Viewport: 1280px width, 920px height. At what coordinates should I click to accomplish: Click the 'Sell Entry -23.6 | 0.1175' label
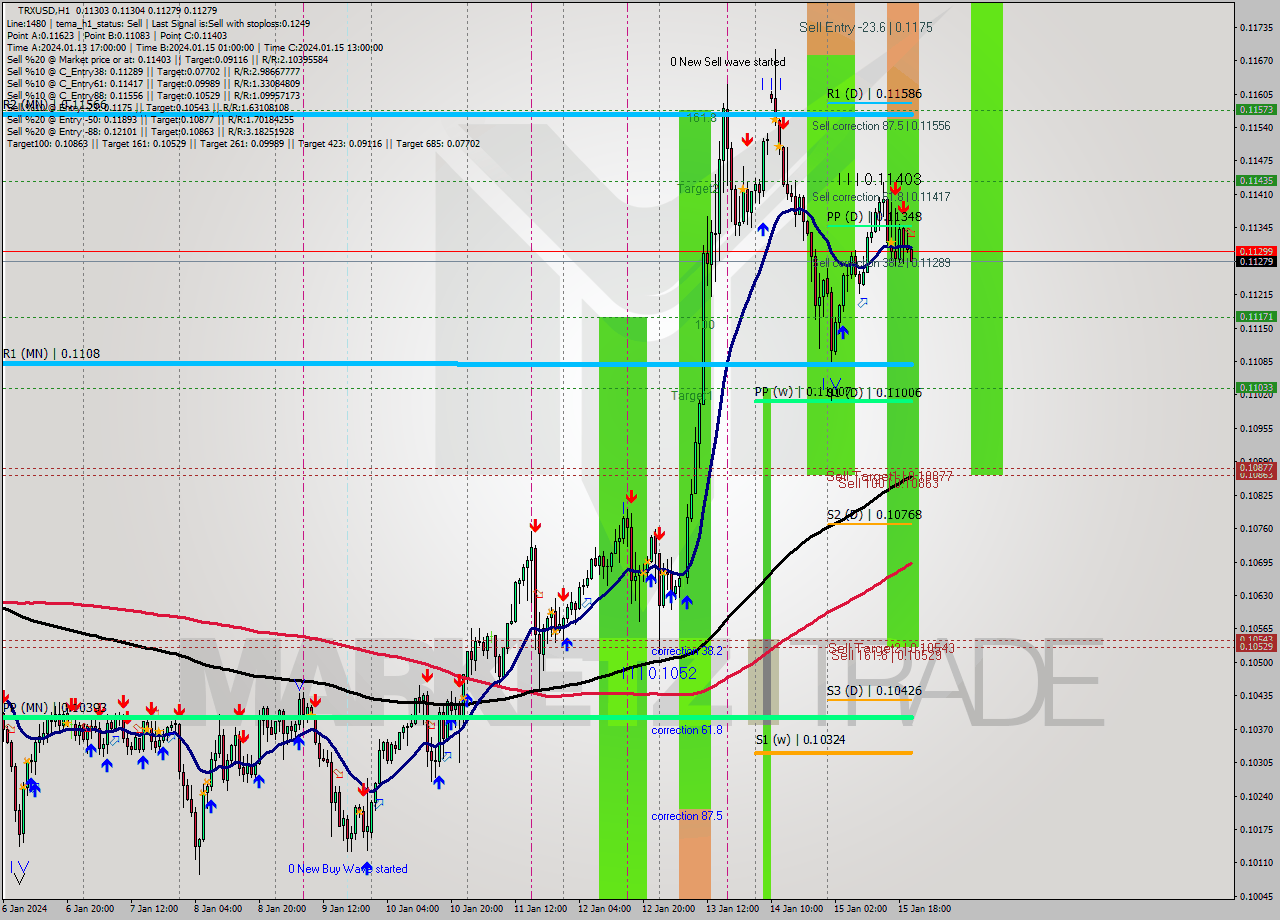point(866,28)
